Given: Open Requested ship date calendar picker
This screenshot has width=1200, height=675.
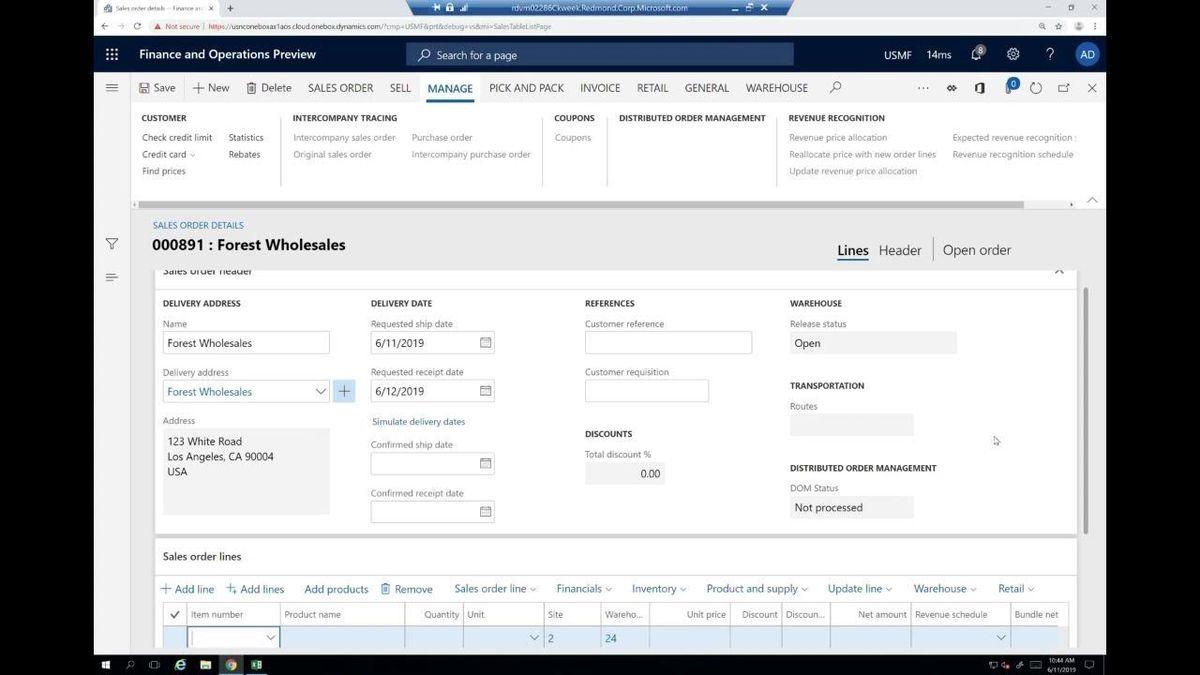Looking at the screenshot, I should [485, 343].
